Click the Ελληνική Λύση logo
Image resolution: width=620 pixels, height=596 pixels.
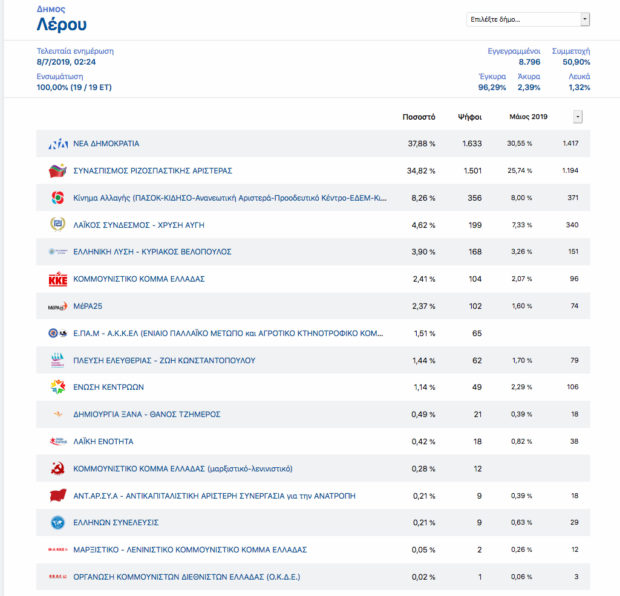58,252
